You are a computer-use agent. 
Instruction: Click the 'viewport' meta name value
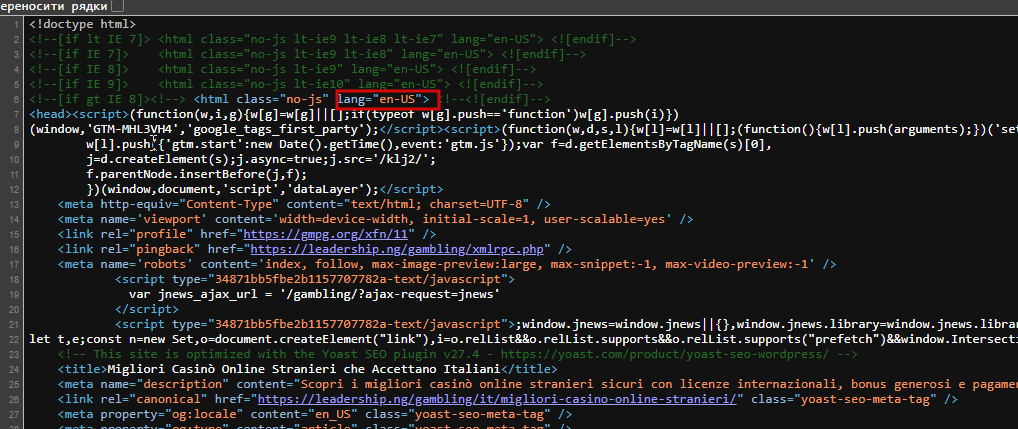pos(172,219)
